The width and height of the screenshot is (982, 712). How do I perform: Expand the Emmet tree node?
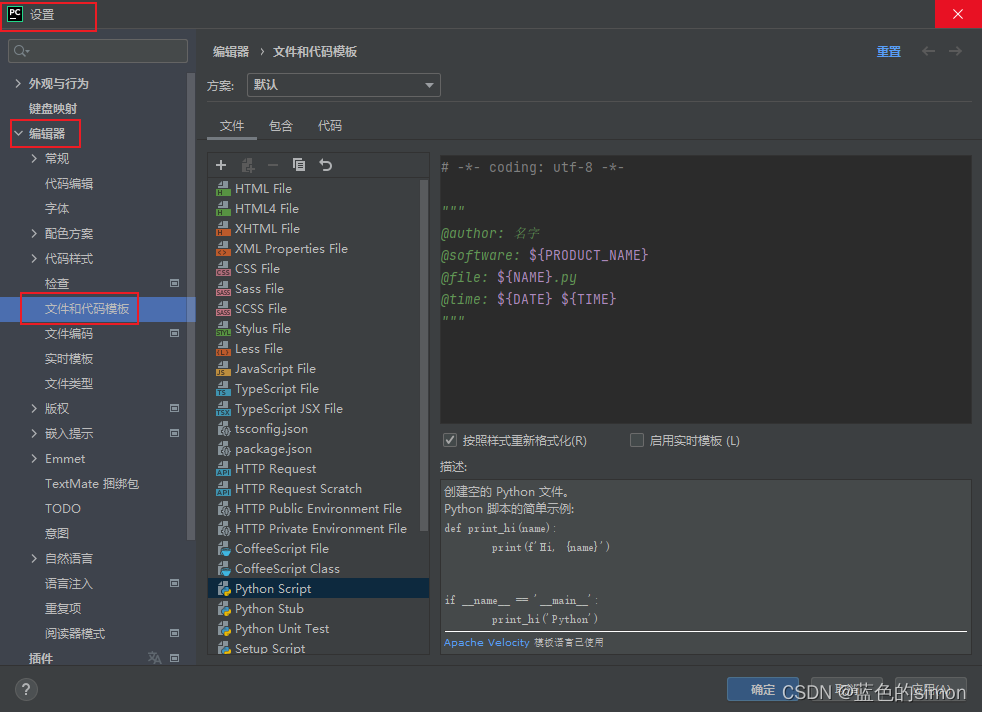34,458
